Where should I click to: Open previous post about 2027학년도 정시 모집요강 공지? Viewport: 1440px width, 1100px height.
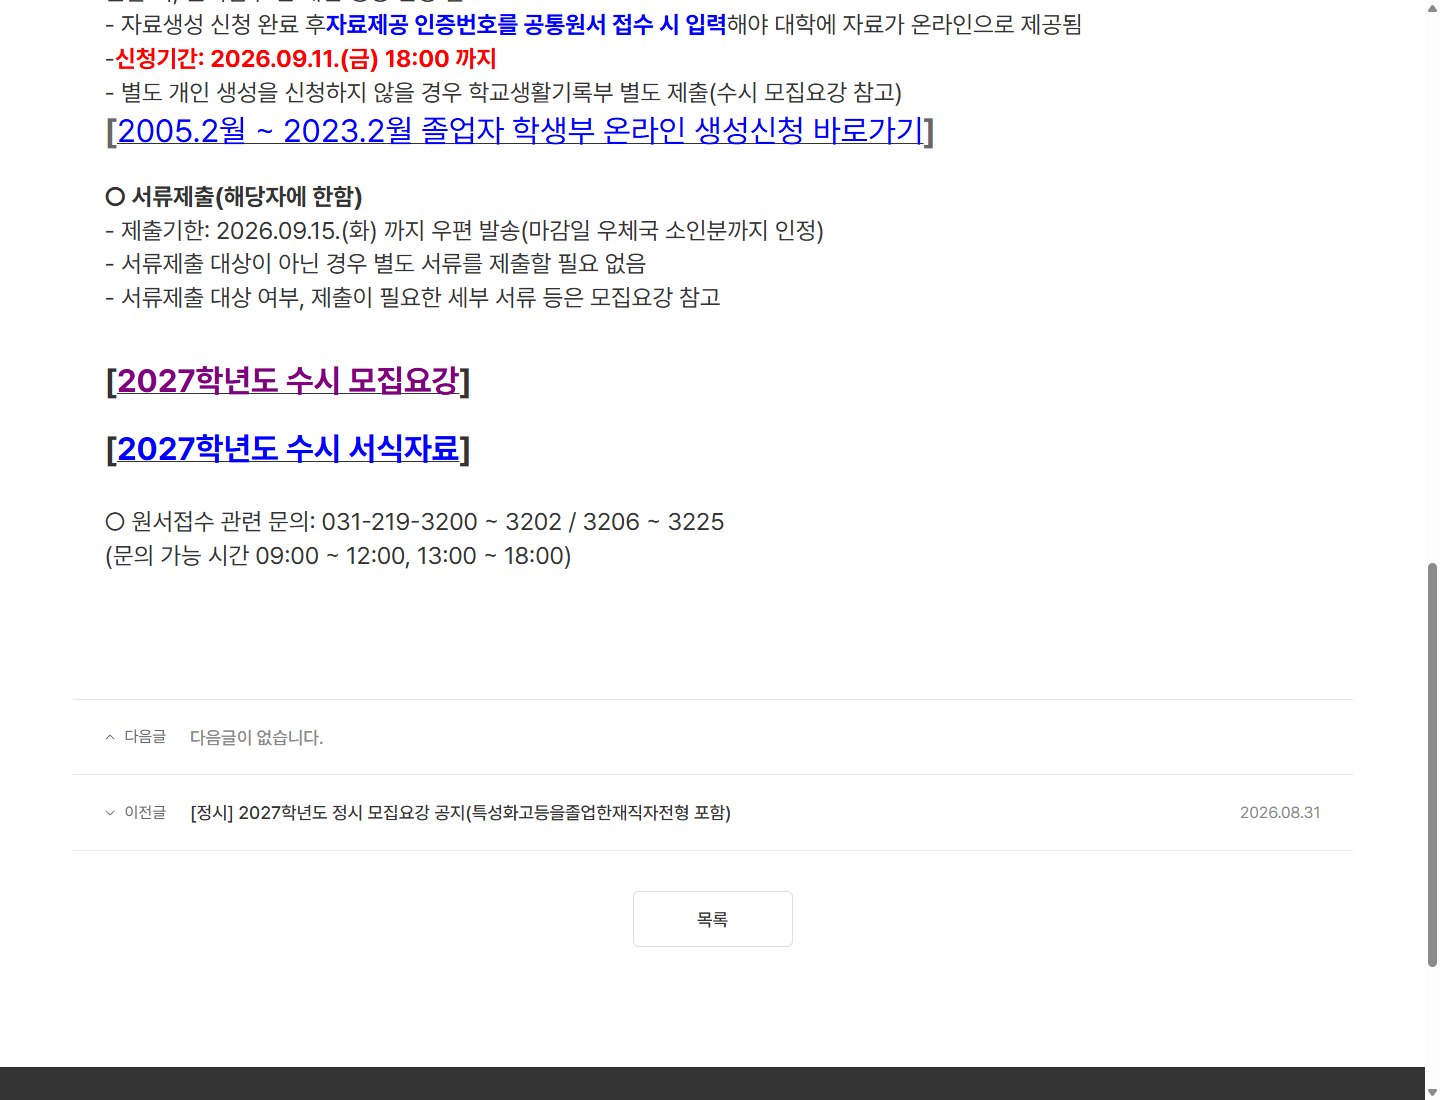point(460,813)
